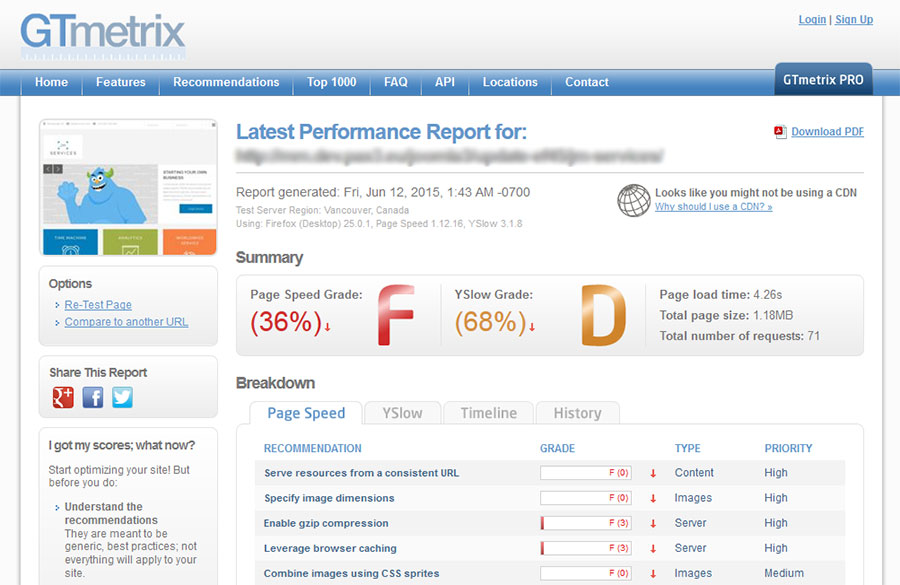The image size is (900, 585).
Task: Click the website screenshot thumbnail
Action: click(128, 187)
